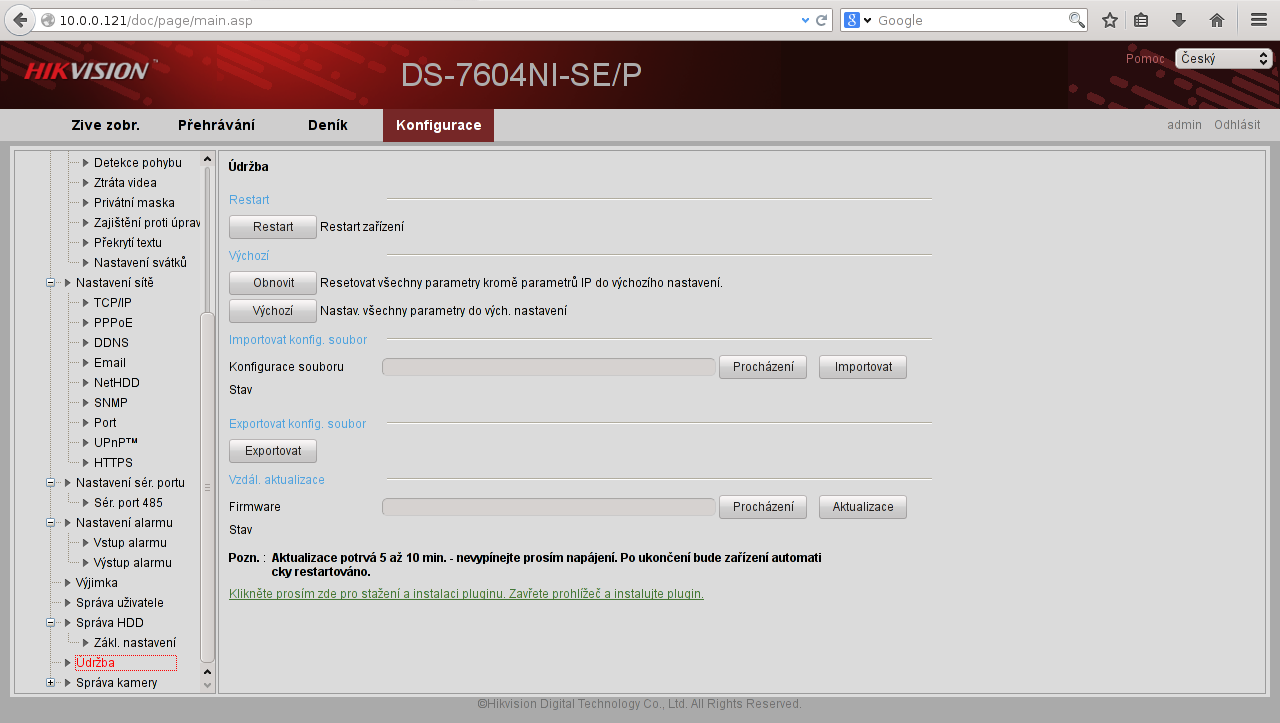Switch to the Přehrávání tab
Screen dimensions: 1280x723
pos(216,125)
